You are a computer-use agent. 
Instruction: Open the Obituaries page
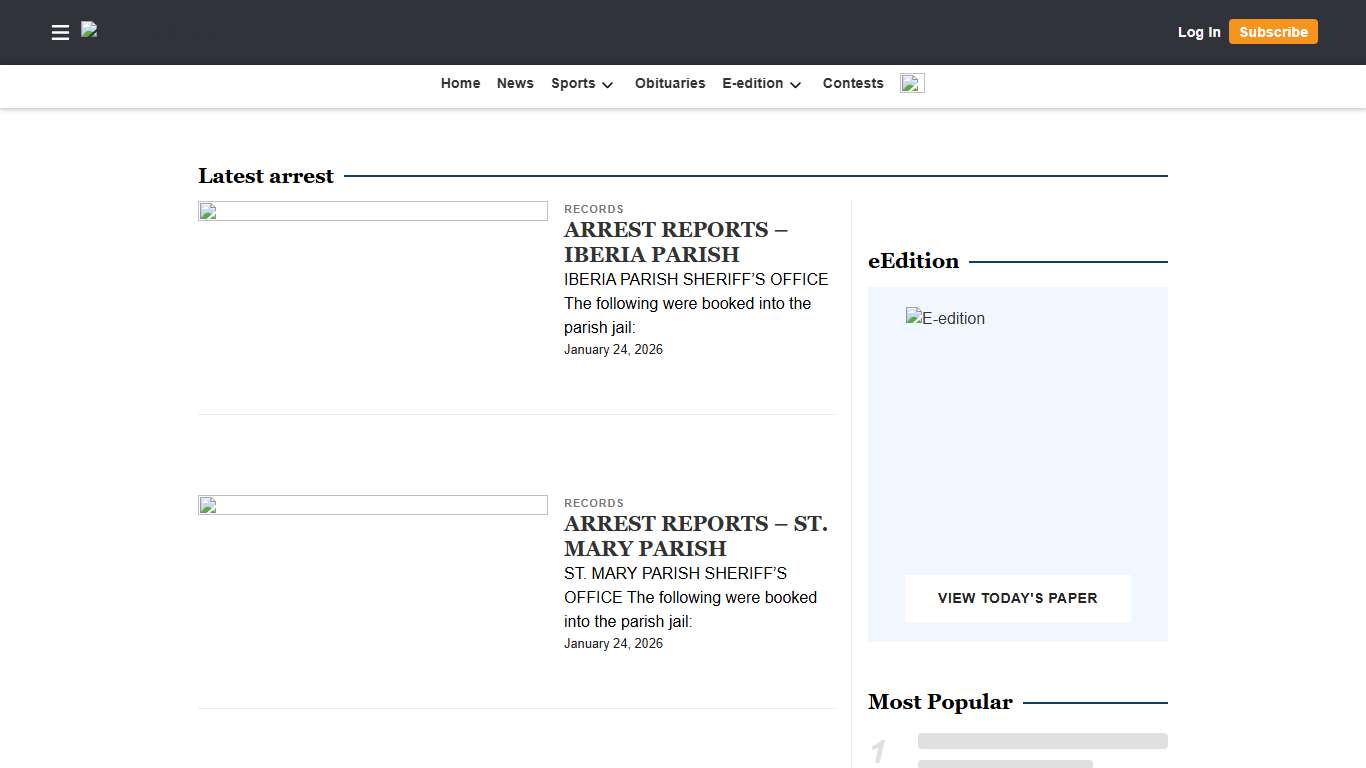(x=670, y=83)
